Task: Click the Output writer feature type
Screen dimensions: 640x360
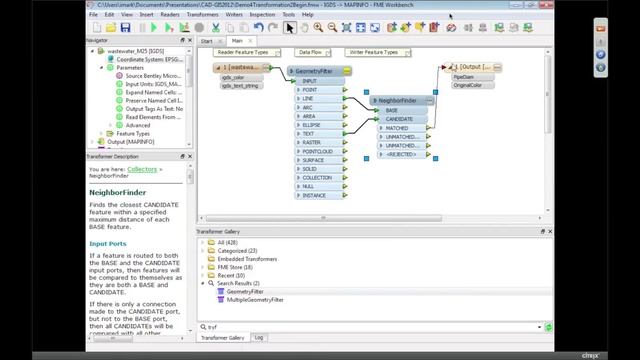Action: tap(473, 67)
